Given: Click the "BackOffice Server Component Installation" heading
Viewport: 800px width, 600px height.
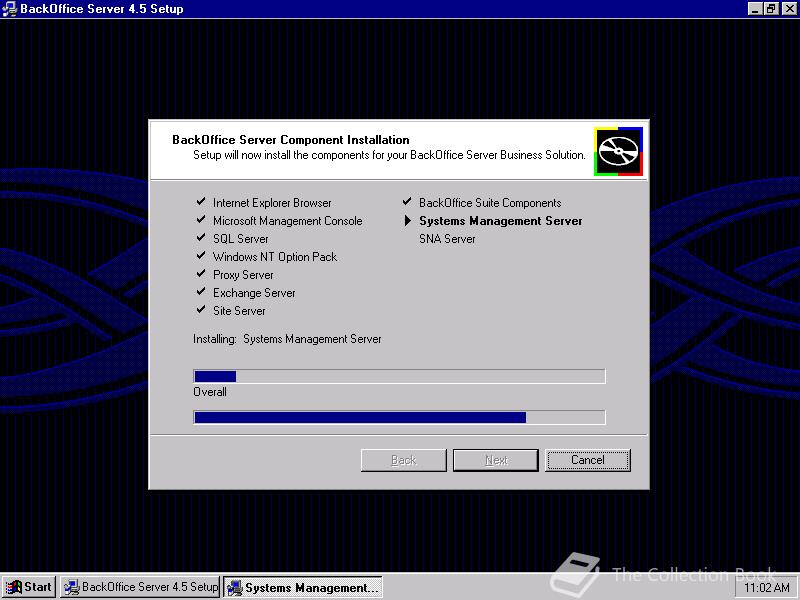Looking at the screenshot, I should [291, 140].
